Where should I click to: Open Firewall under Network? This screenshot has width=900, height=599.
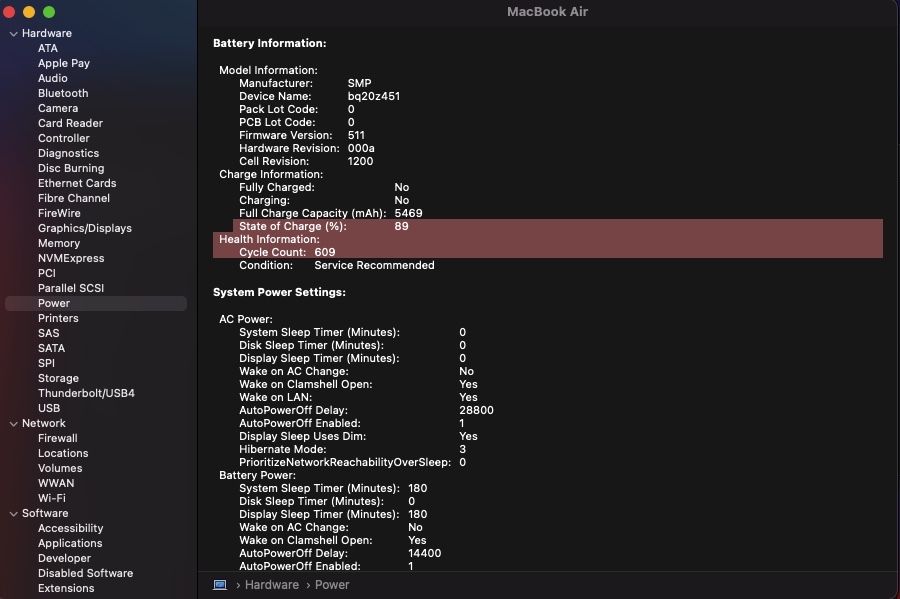click(x=57, y=438)
